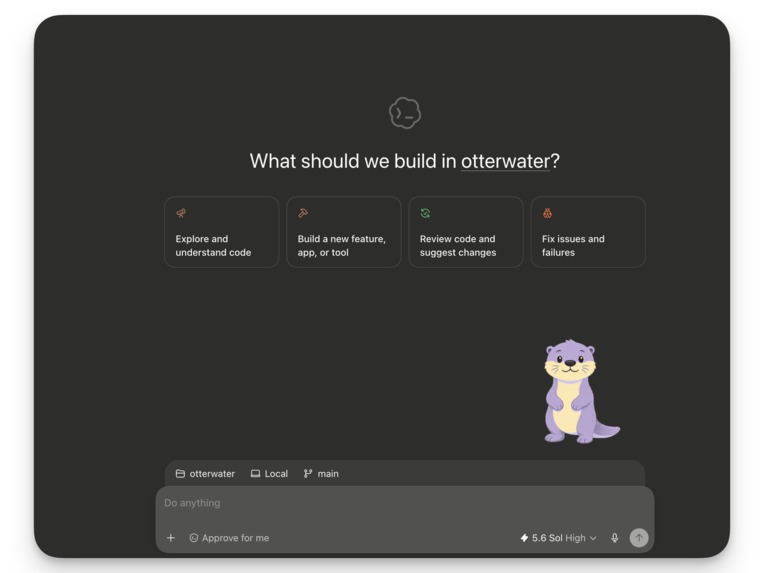Select Fix issues and failures card
The width and height of the screenshot is (764, 573).
pyautogui.click(x=588, y=232)
